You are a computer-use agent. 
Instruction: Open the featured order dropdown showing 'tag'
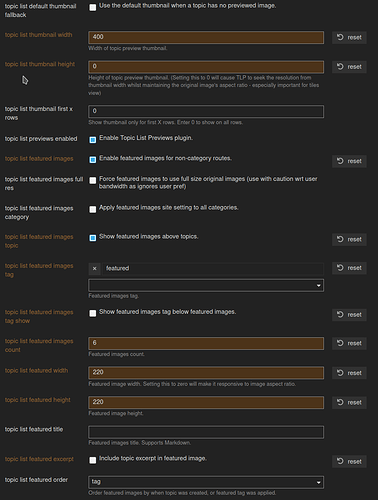[x=206, y=482]
